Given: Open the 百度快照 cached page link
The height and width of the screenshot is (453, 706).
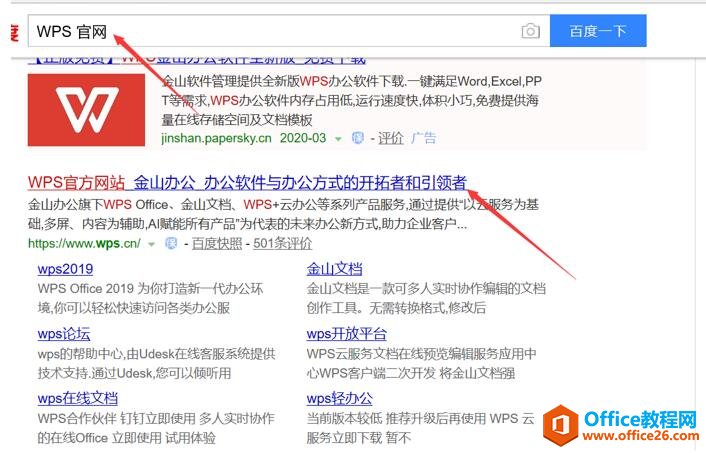Looking at the screenshot, I should click(x=217, y=244).
